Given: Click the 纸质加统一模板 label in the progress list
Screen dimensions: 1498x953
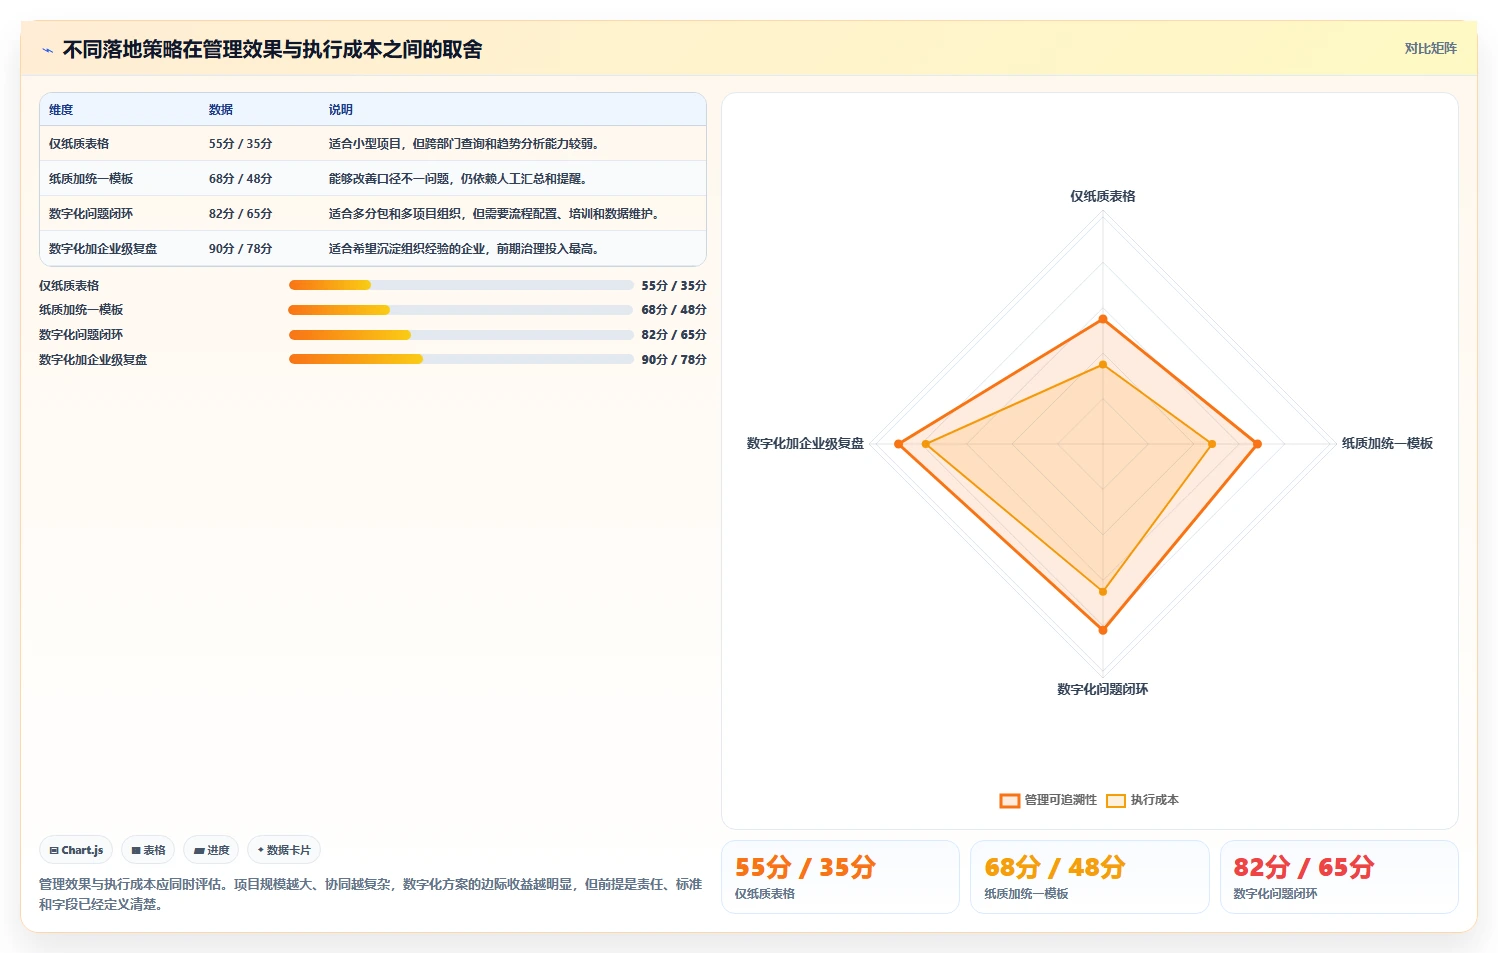Looking at the screenshot, I should (x=81, y=310).
